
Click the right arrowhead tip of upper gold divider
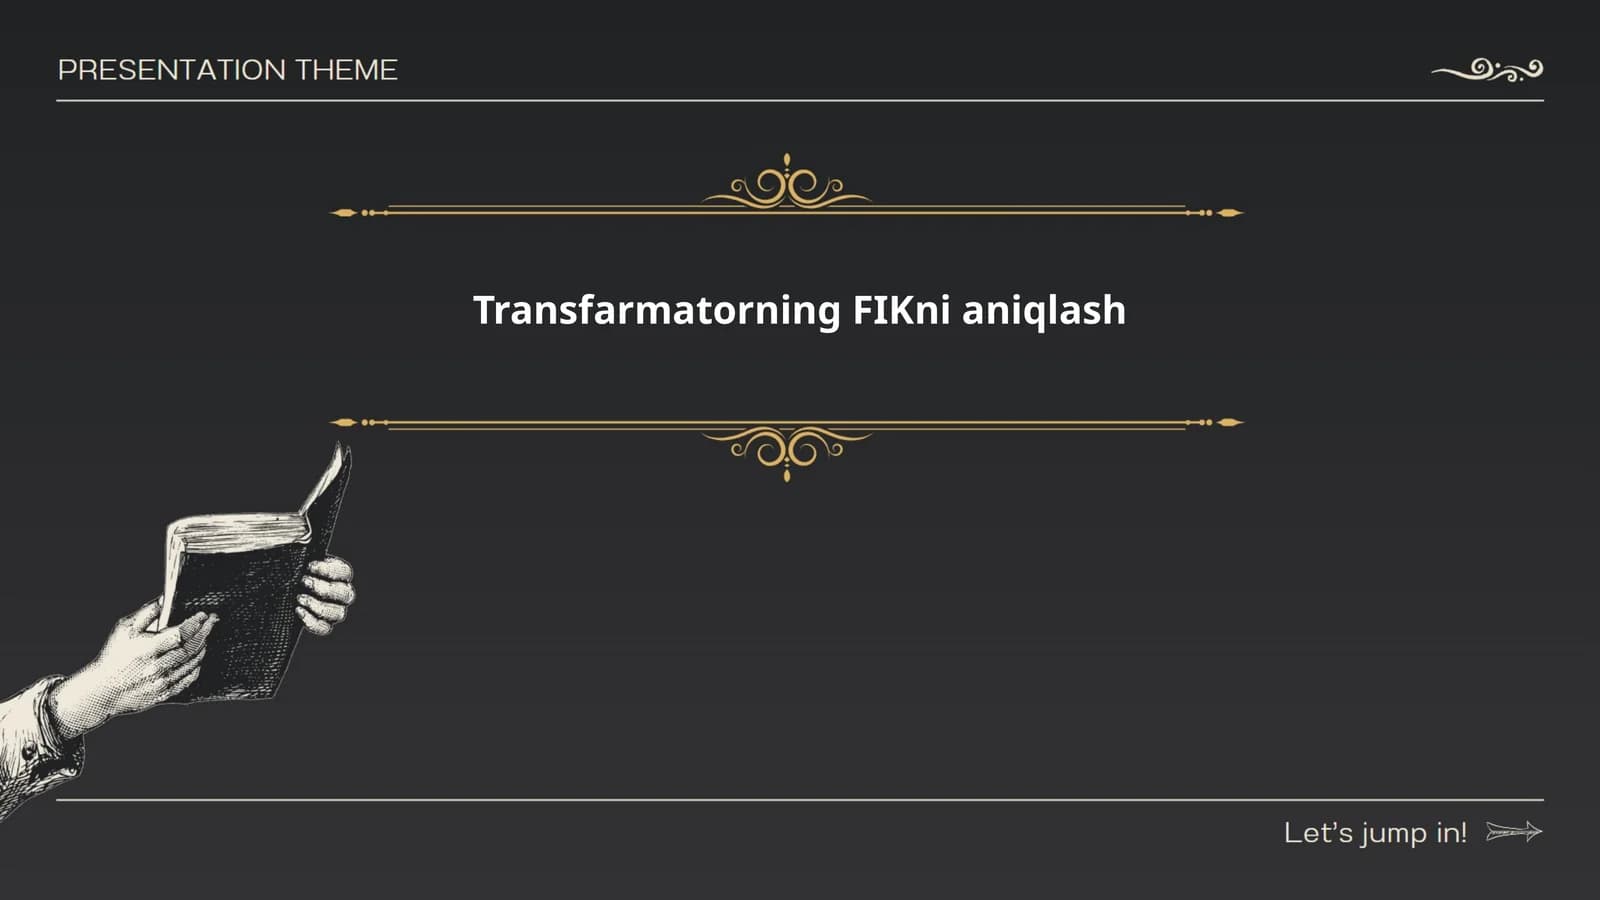pos(1230,213)
